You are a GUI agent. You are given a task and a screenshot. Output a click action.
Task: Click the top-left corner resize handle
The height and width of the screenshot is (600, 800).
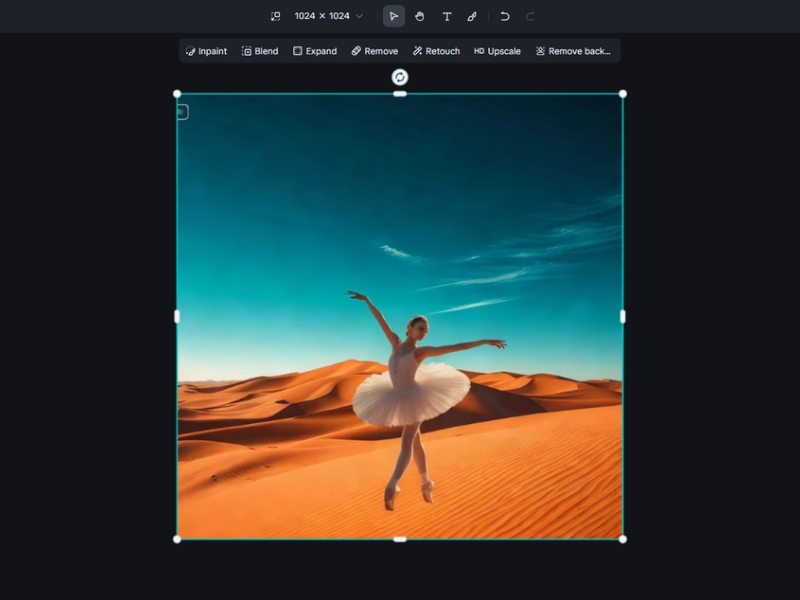click(177, 94)
